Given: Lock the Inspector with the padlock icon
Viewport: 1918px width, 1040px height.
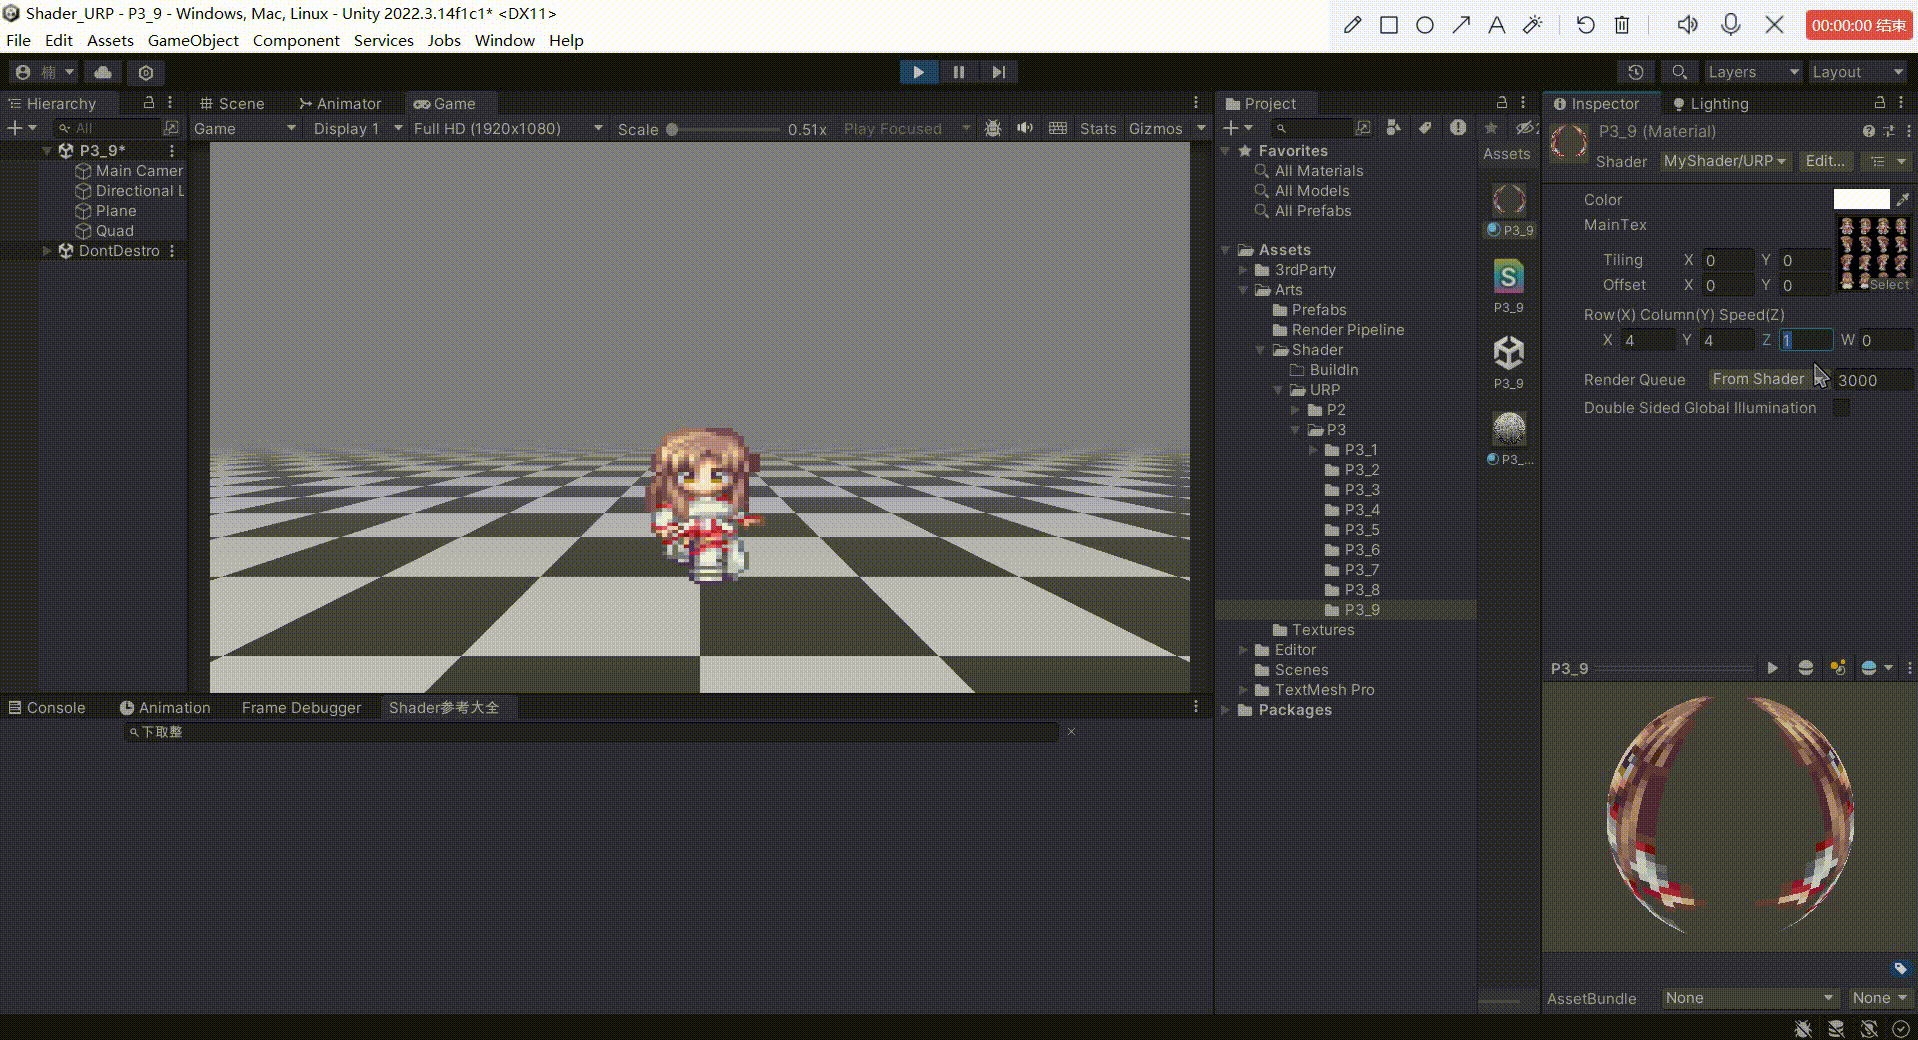Looking at the screenshot, I should point(1879,102).
